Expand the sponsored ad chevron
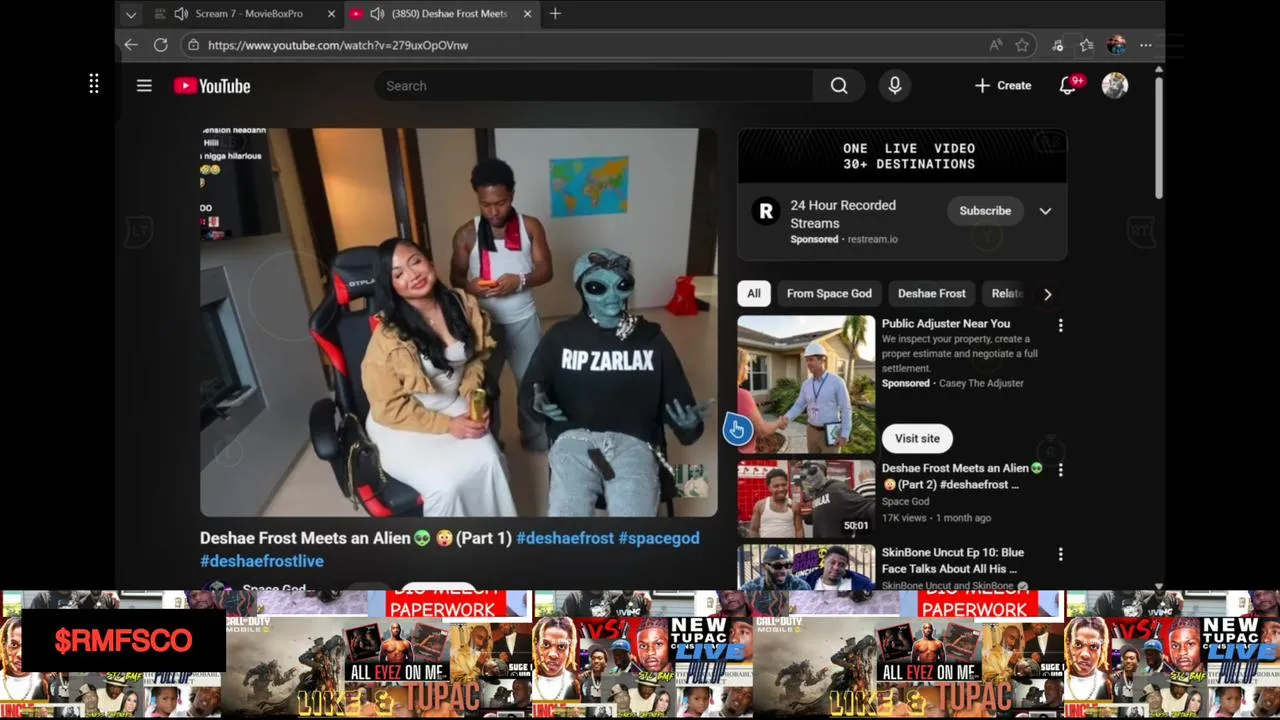The height and width of the screenshot is (720, 1280). click(1045, 211)
